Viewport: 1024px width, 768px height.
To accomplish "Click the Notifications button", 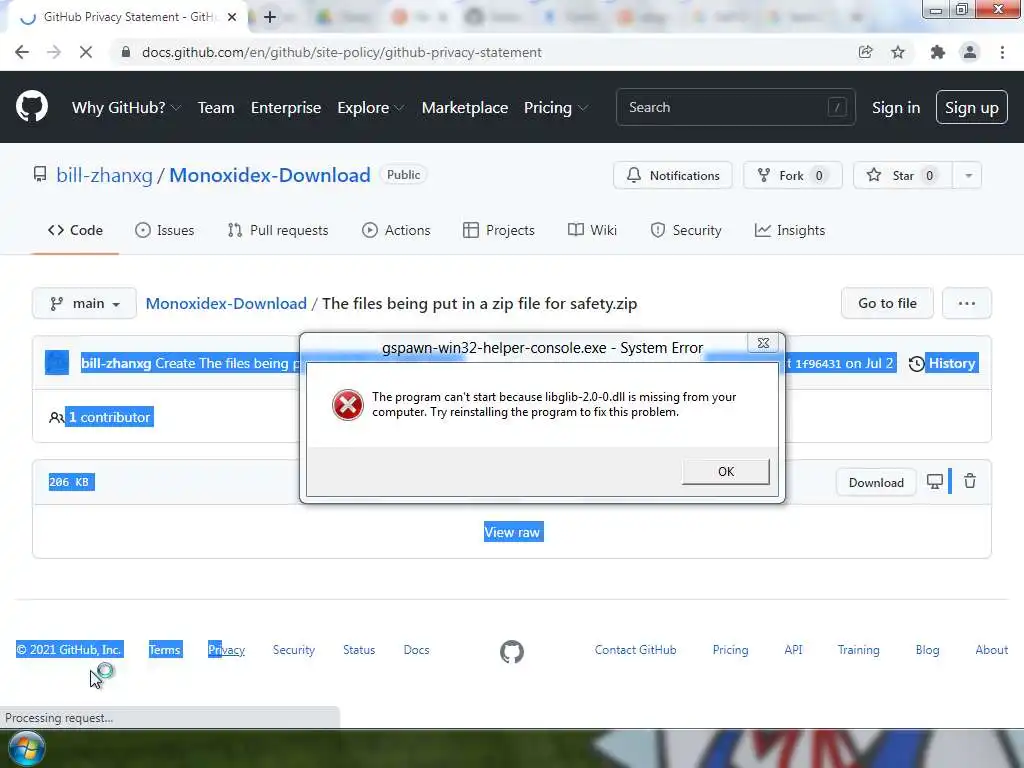I will [673, 175].
